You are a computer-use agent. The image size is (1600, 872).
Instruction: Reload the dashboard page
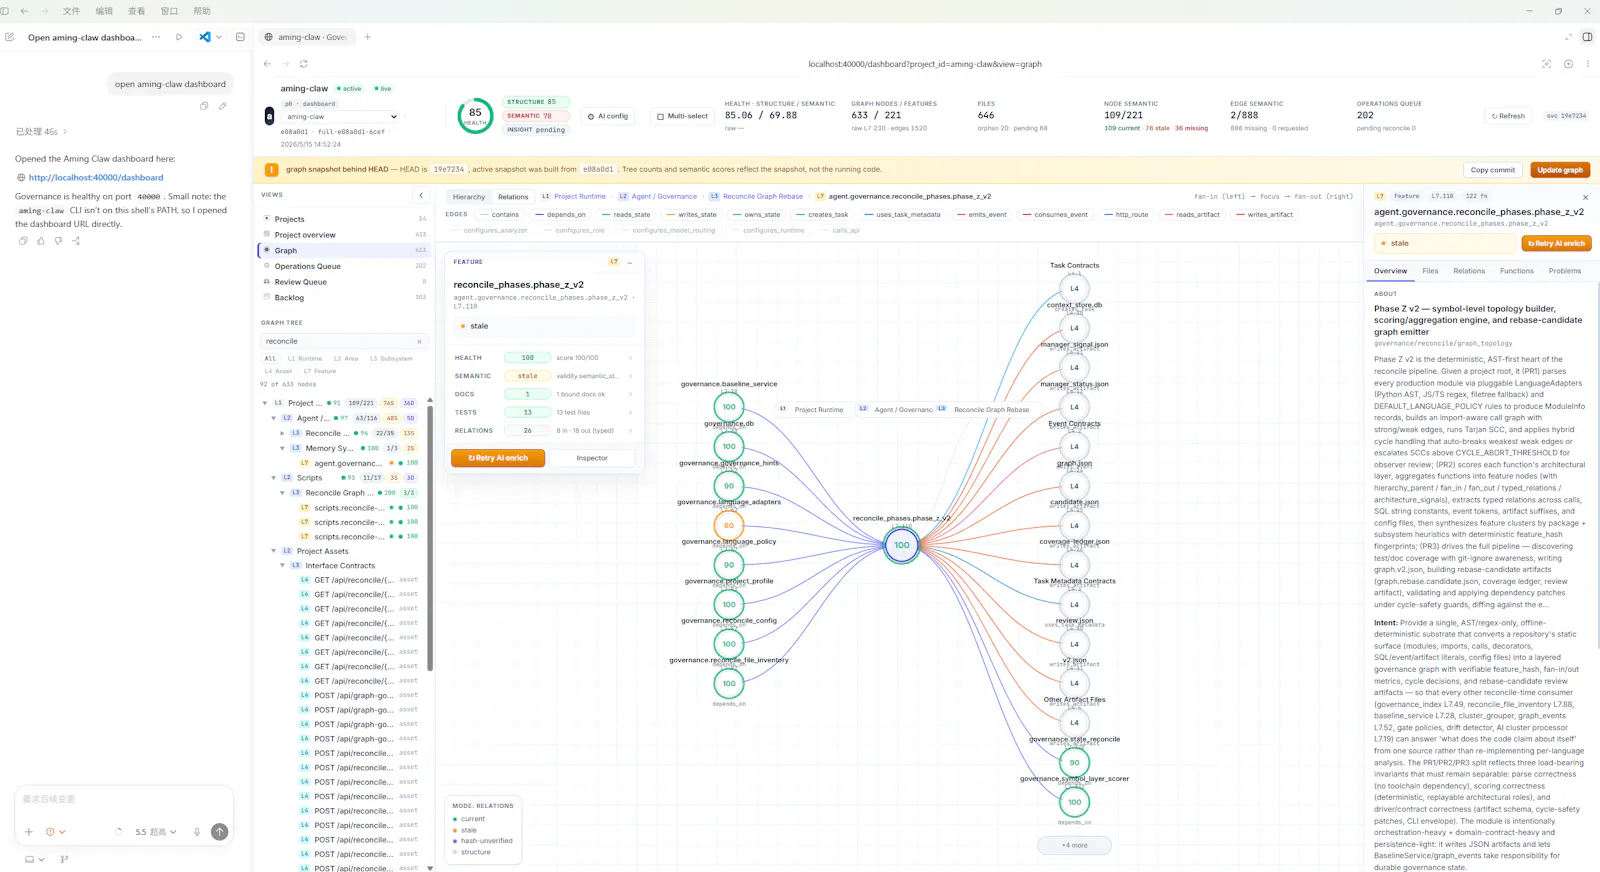(303, 64)
